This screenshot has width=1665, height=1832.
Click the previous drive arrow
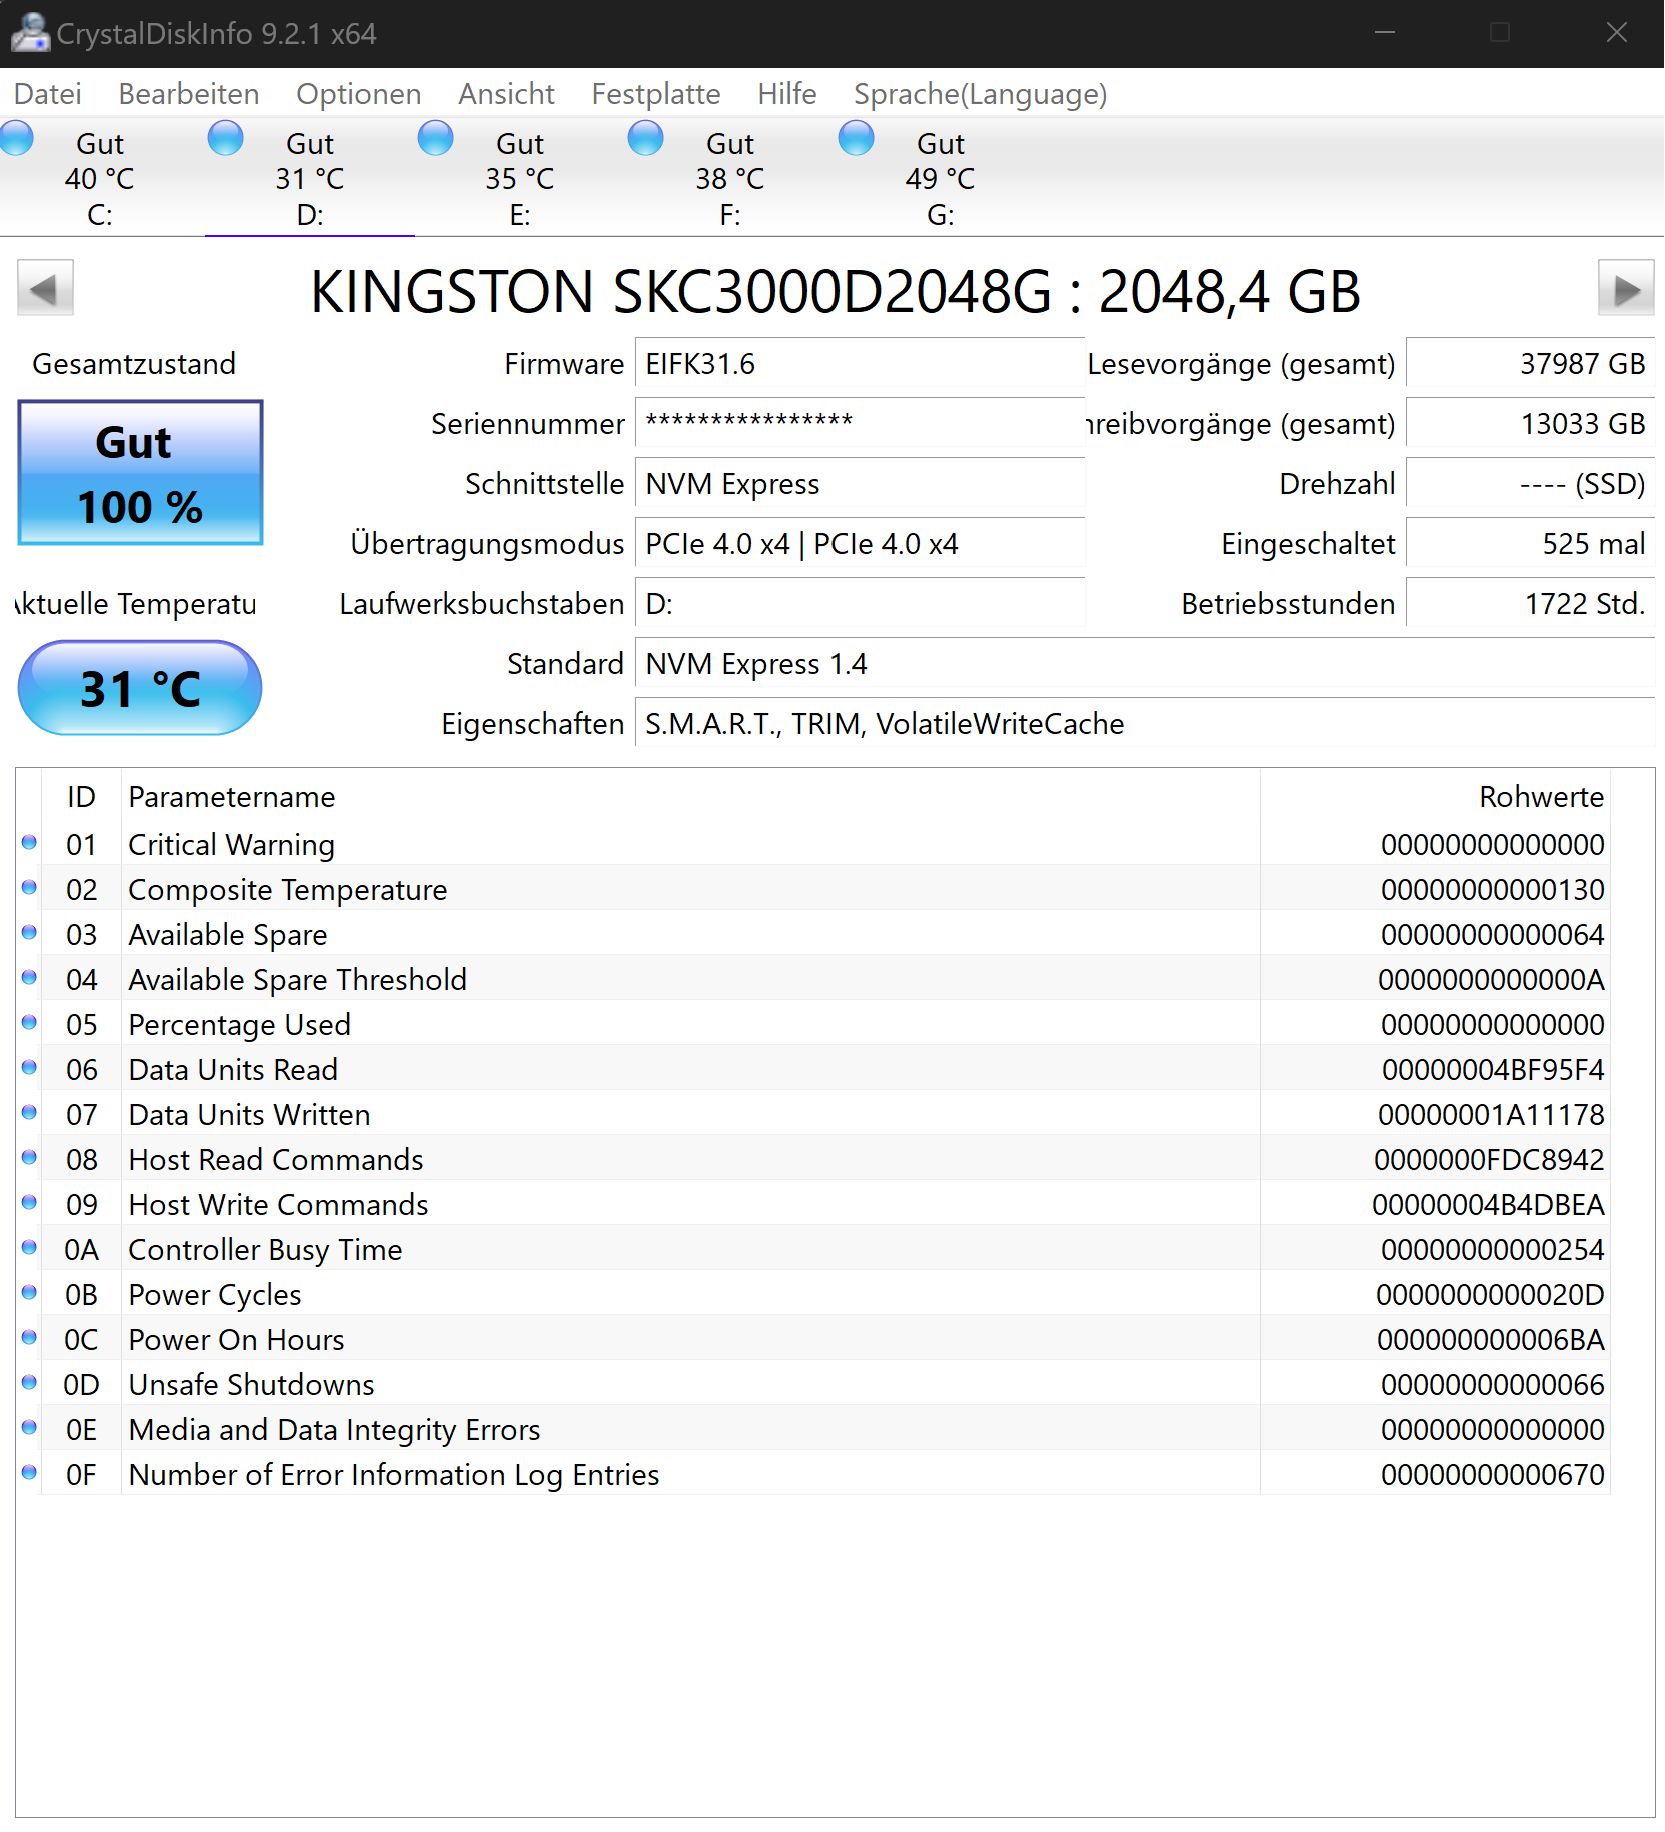[x=45, y=289]
